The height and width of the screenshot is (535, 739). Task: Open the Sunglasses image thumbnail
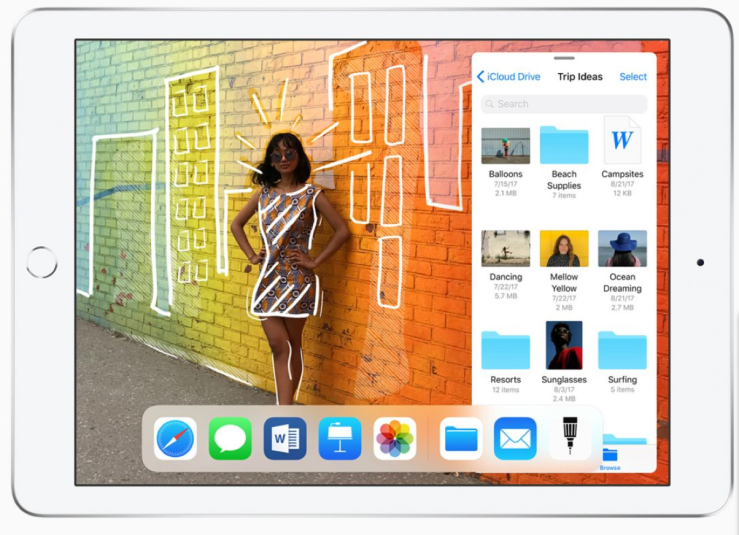coord(564,345)
